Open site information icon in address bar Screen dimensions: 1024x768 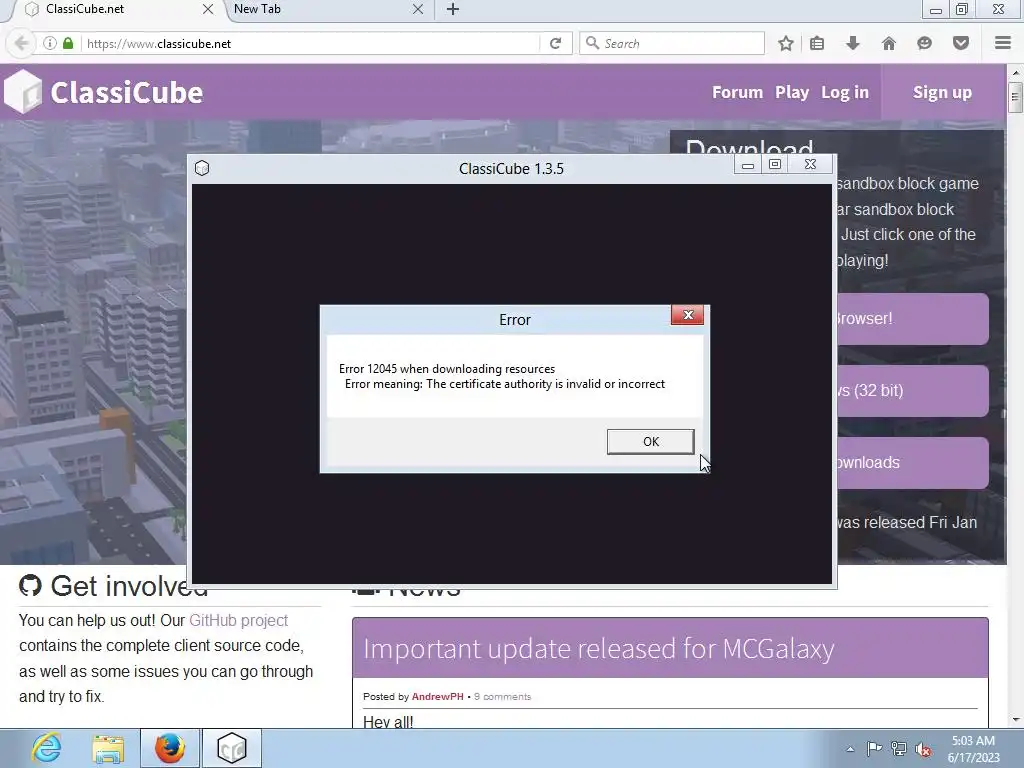(x=50, y=44)
